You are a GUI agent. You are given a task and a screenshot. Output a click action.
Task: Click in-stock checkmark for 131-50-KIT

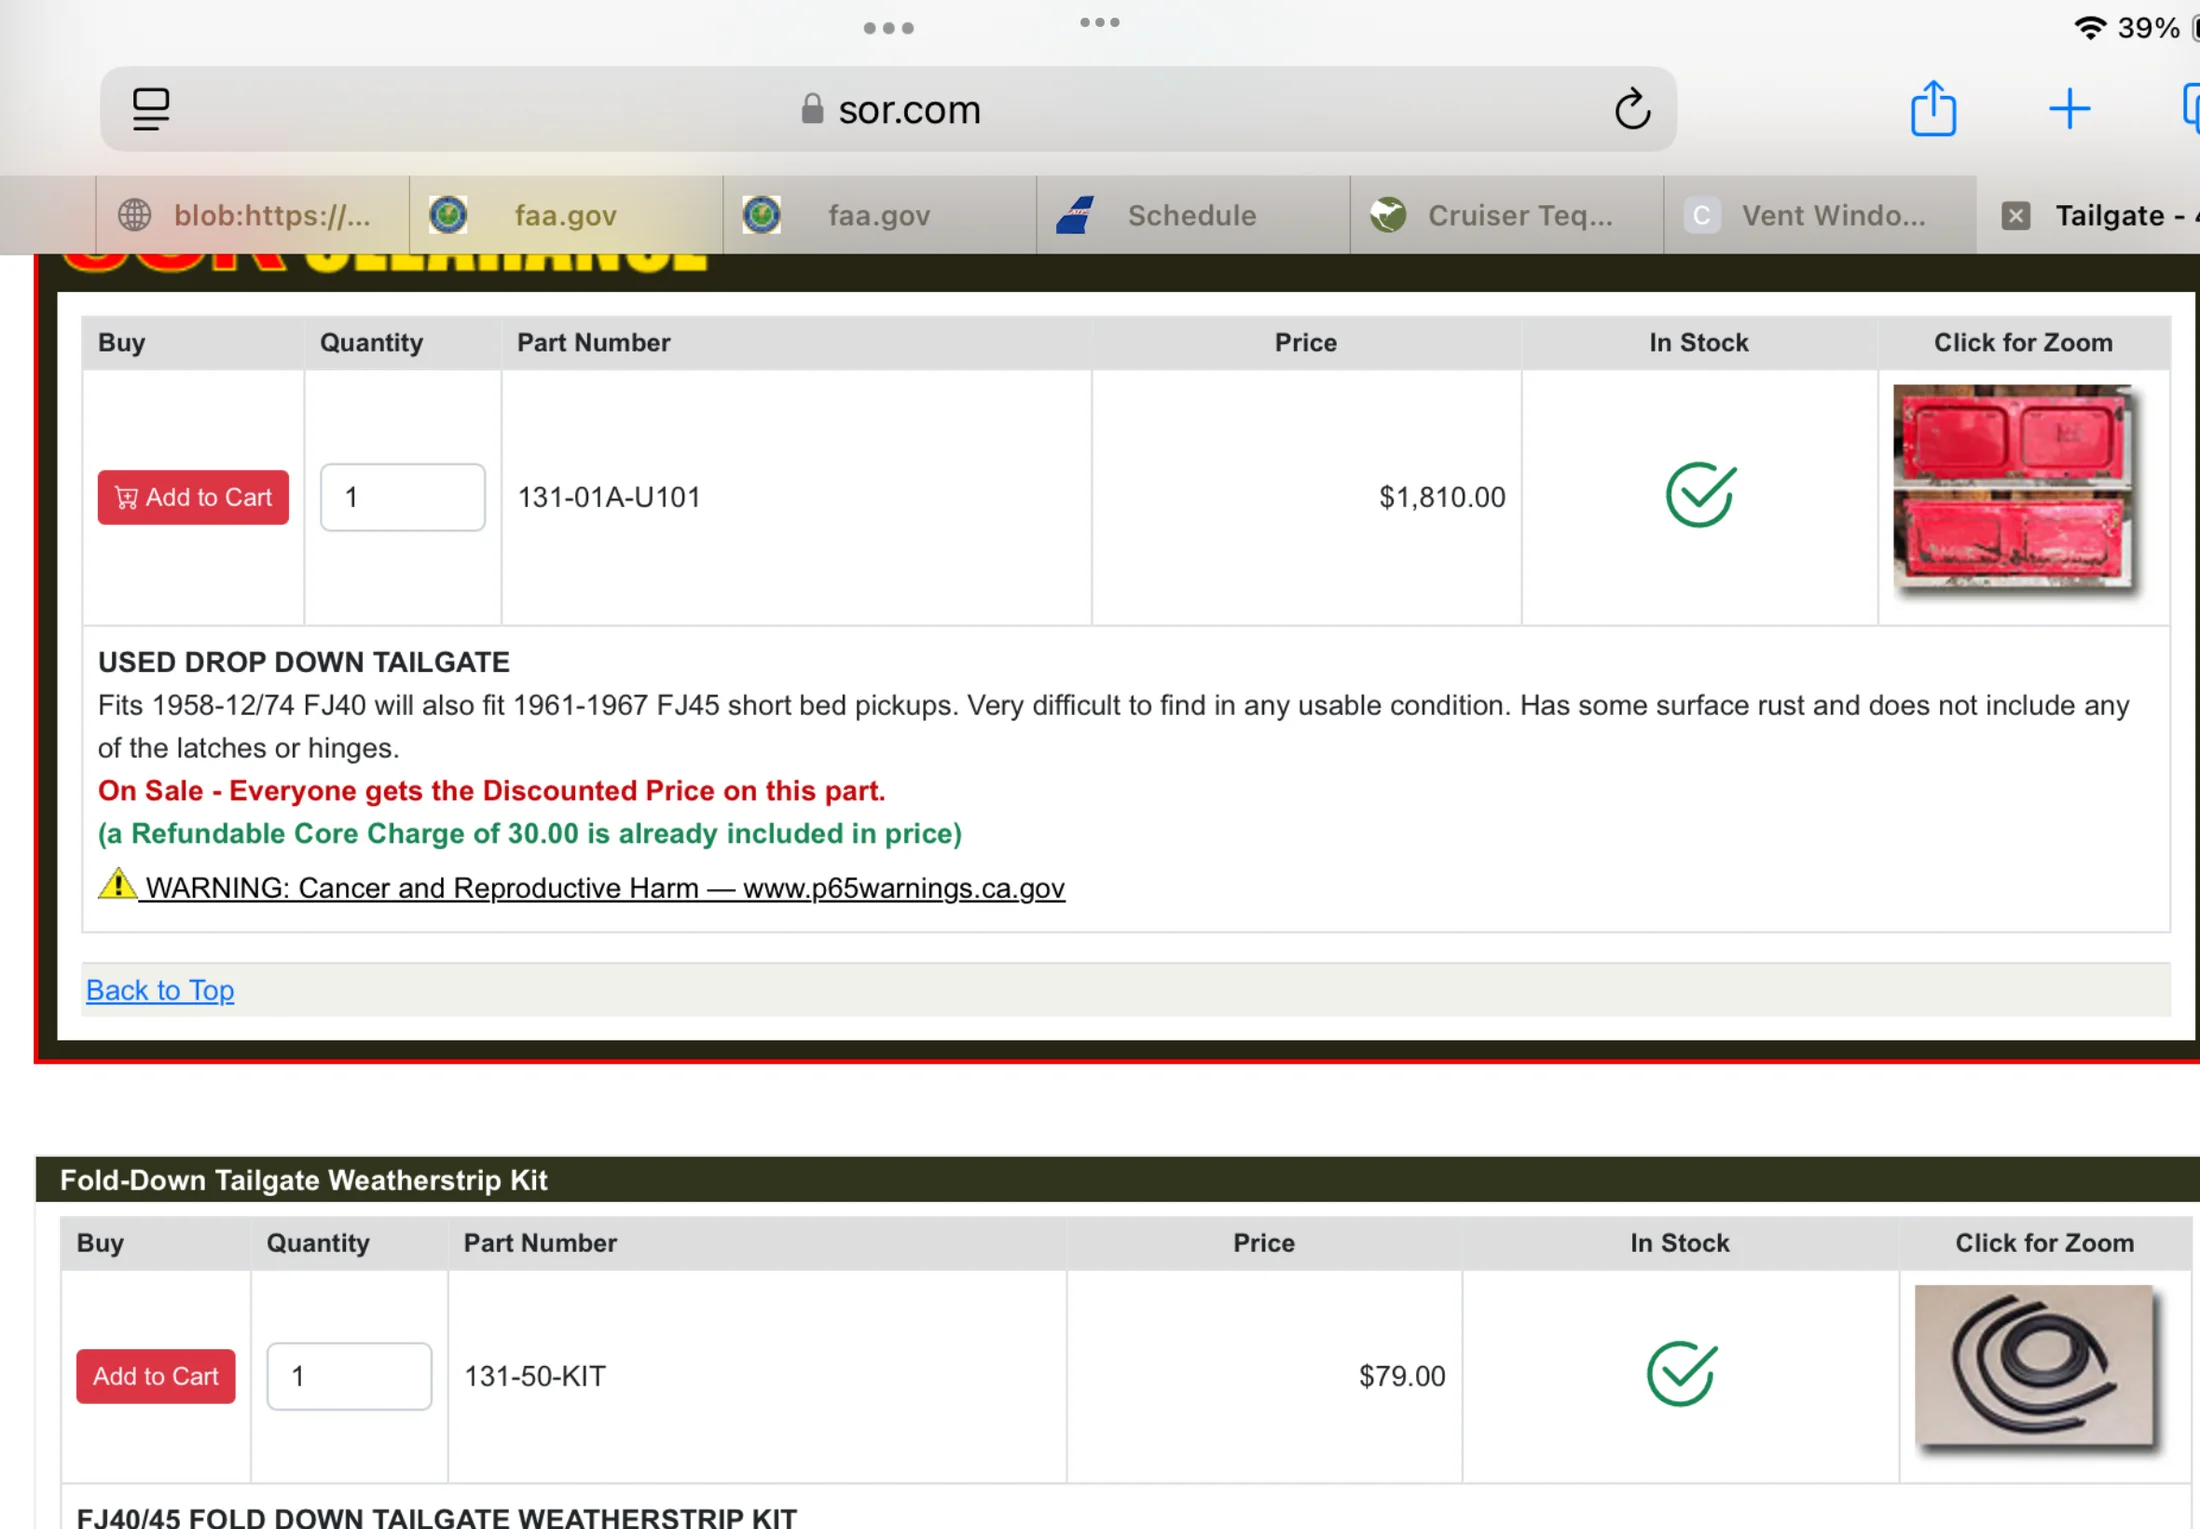point(1680,1374)
